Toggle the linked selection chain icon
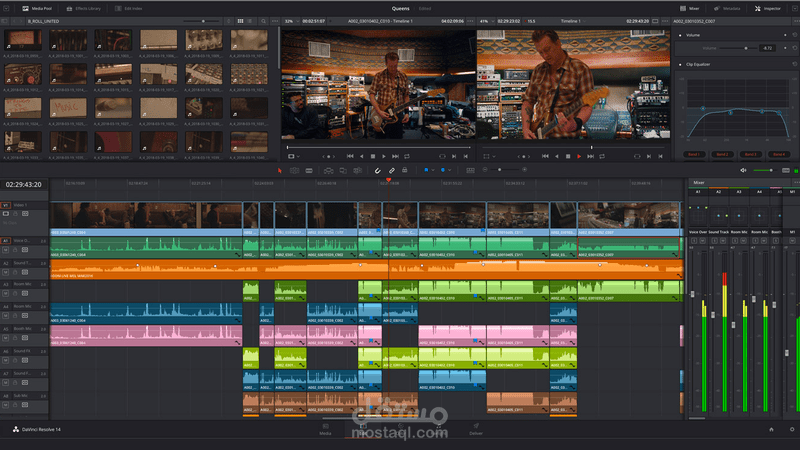This screenshot has width=800, height=450. tap(392, 170)
